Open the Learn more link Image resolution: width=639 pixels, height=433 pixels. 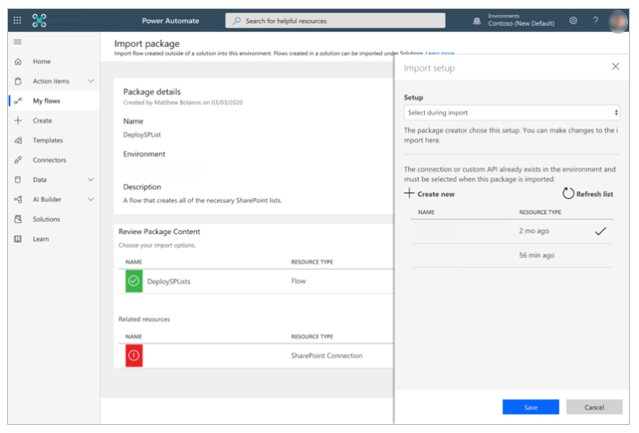[x=440, y=53]
